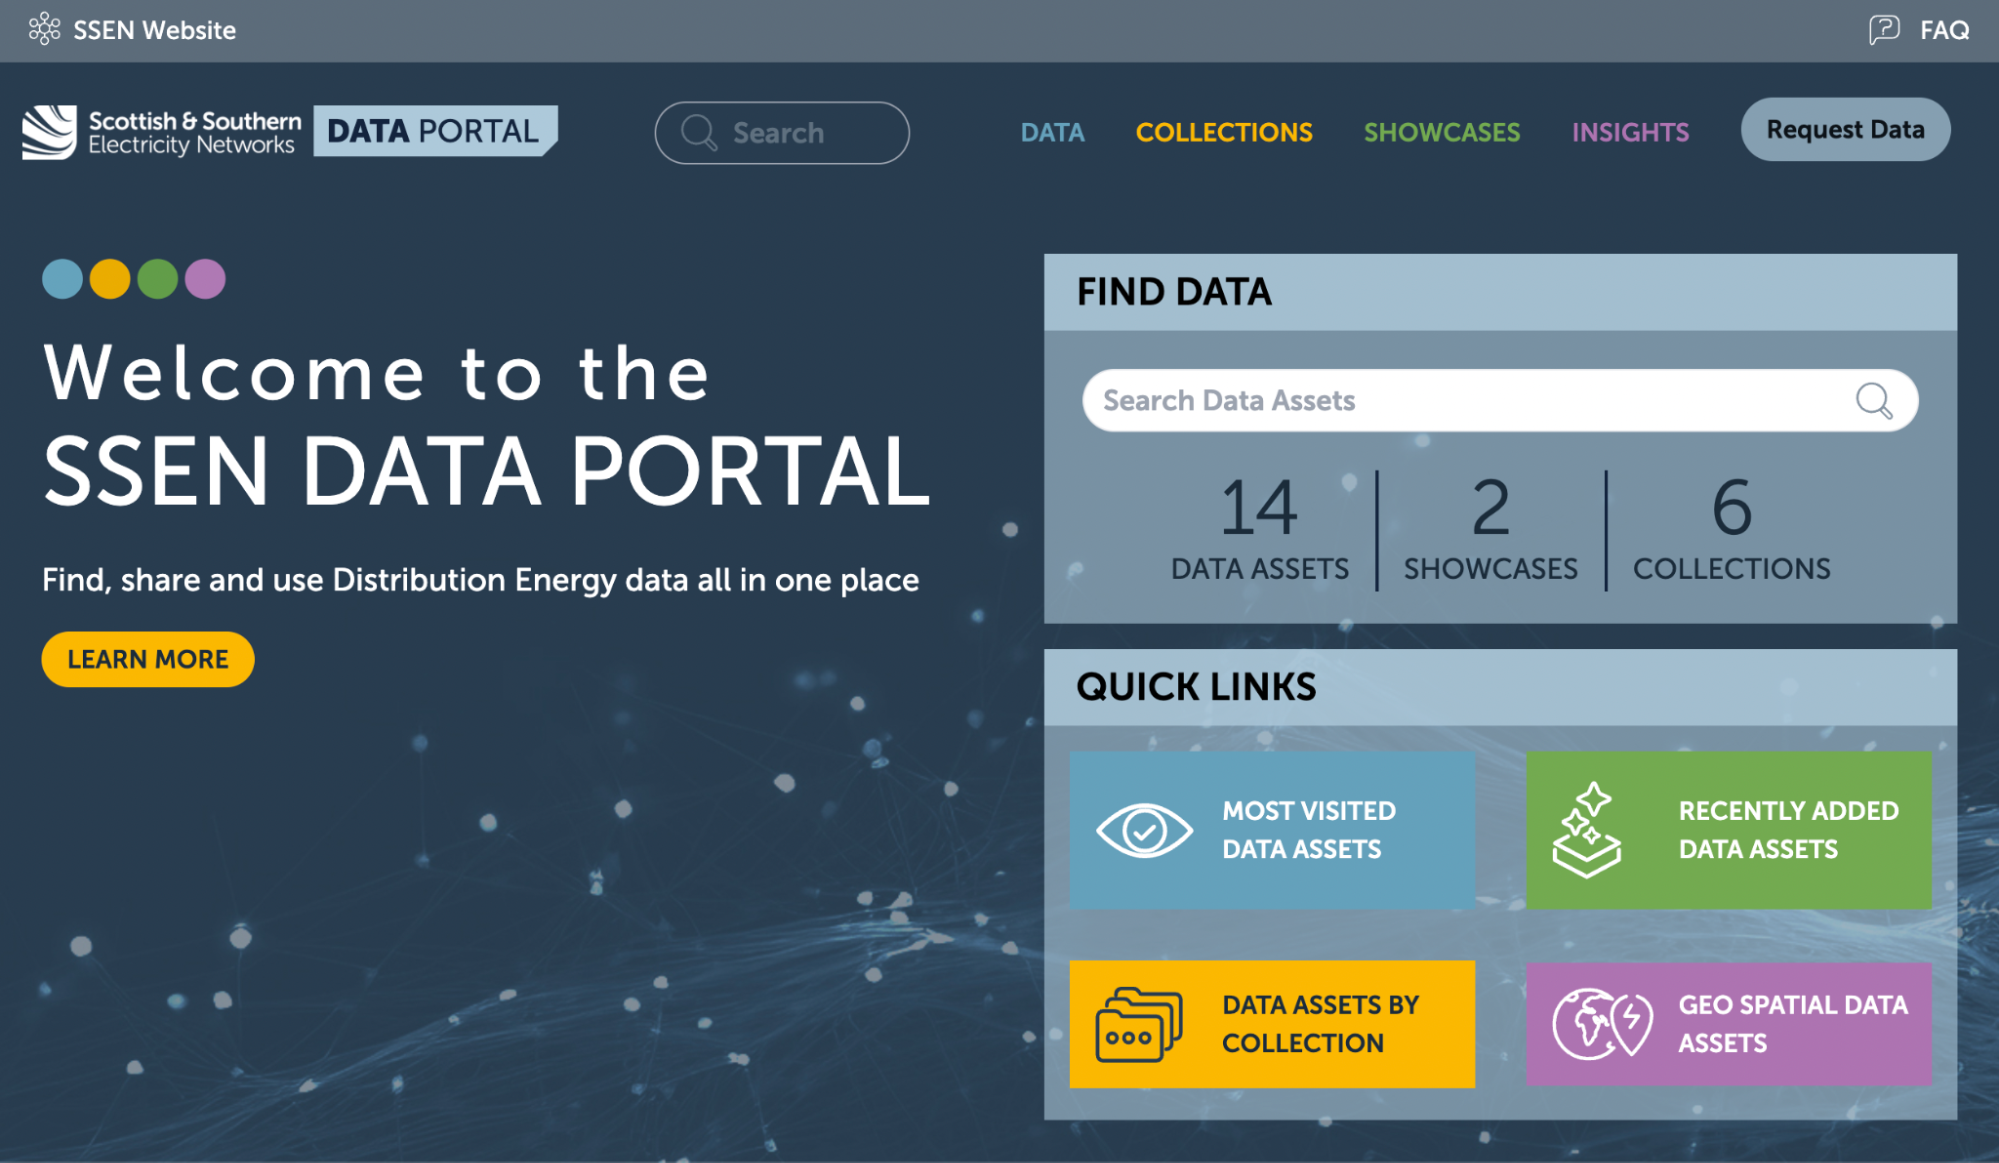Open the SHOWCASES menu item
Screen dimensions: 1999x1163
[x=1442, y=132]
